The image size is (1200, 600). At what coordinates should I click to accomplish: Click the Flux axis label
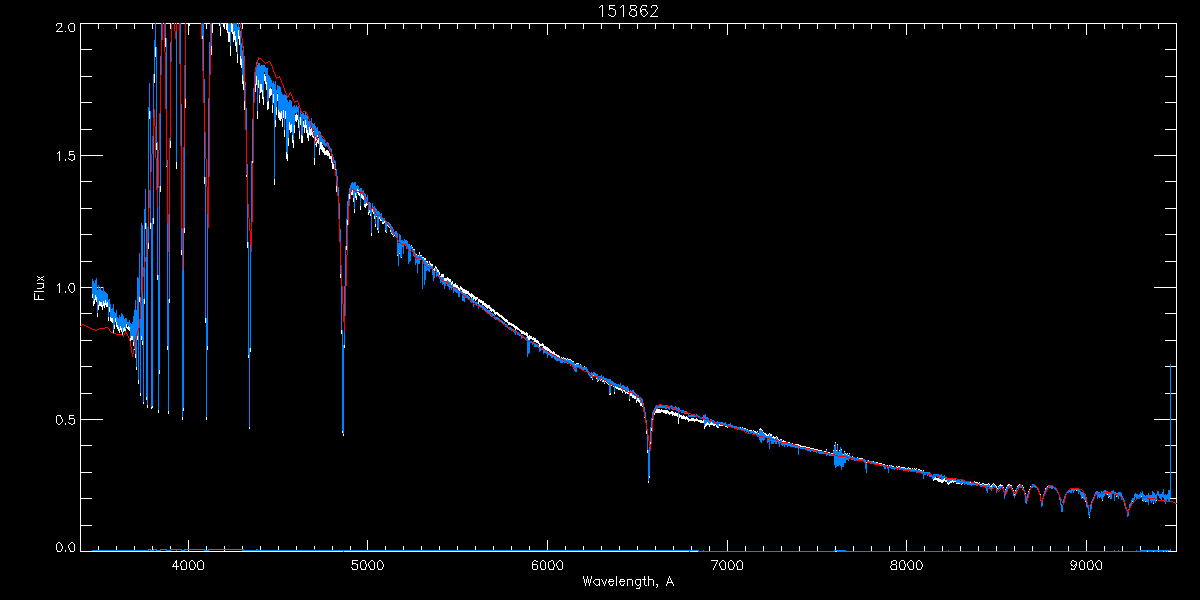(39, 288)
